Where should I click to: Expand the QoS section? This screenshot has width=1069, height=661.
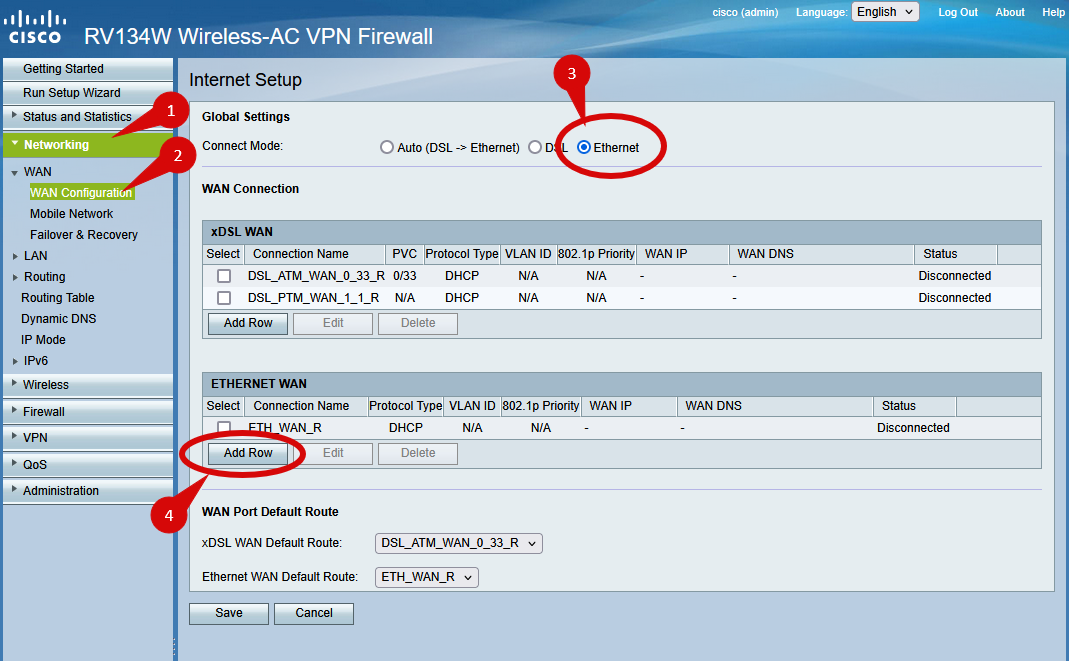88,465
